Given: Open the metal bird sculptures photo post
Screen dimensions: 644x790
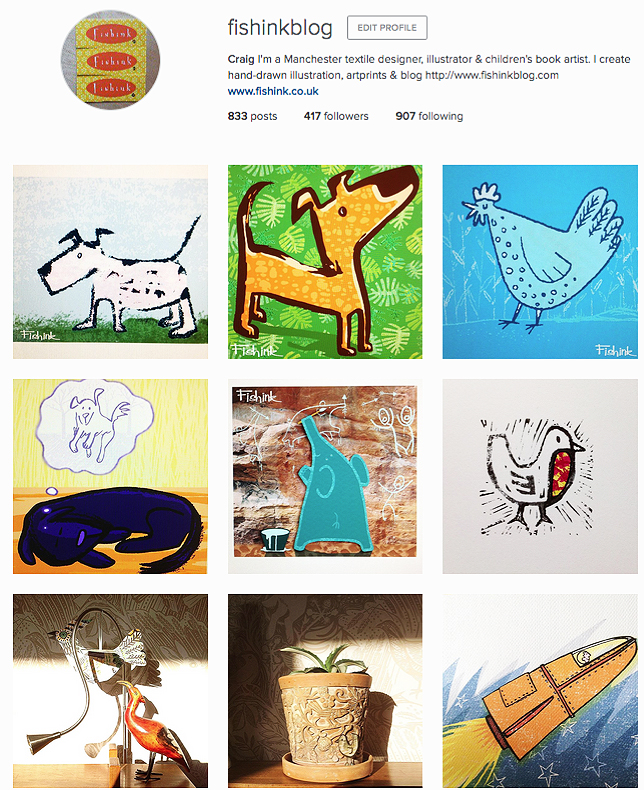Looking at the screenshot, I should tap(110, 691).
